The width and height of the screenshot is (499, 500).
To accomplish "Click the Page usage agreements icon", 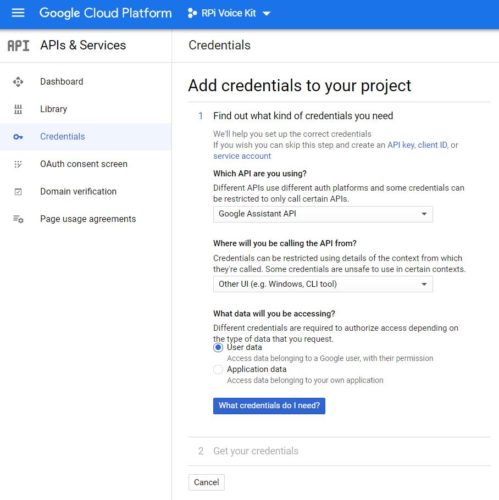I will [x=18, y=219].
